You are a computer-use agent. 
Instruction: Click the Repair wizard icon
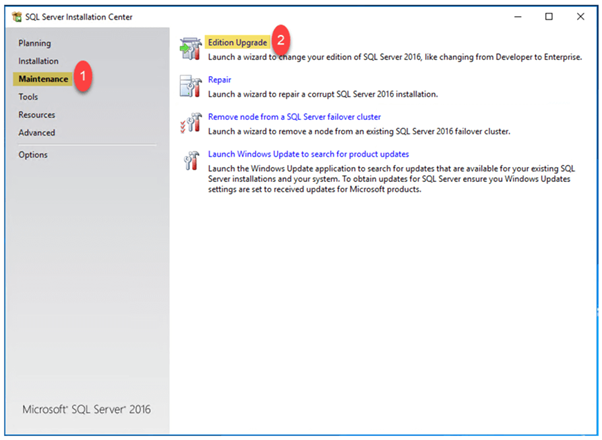(x=191, y=86)
